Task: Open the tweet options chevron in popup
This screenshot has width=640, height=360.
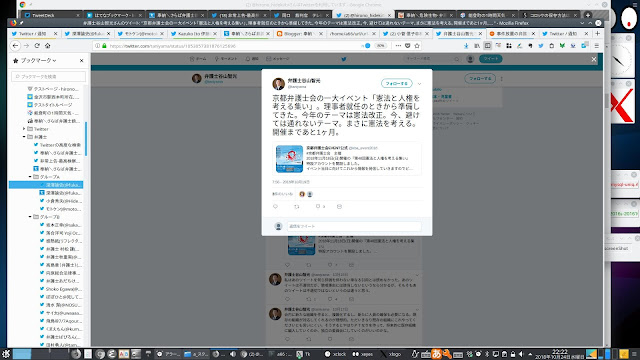Action: pos(420,84)
